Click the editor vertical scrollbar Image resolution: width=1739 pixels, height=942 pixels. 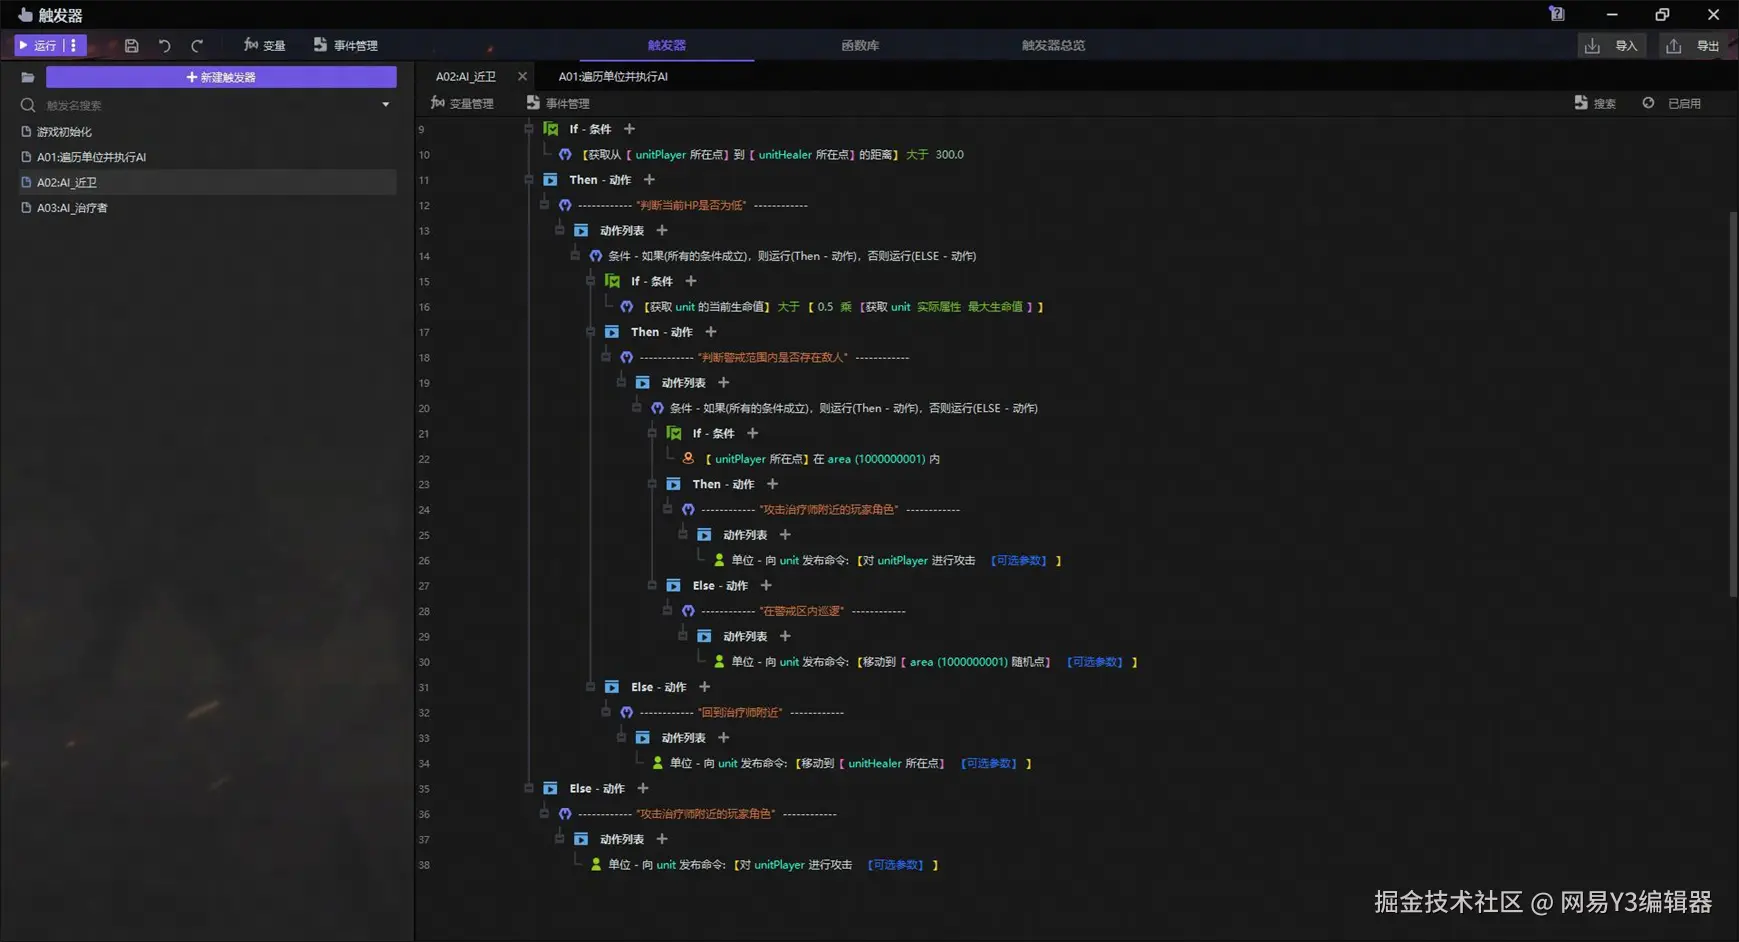1733,404
